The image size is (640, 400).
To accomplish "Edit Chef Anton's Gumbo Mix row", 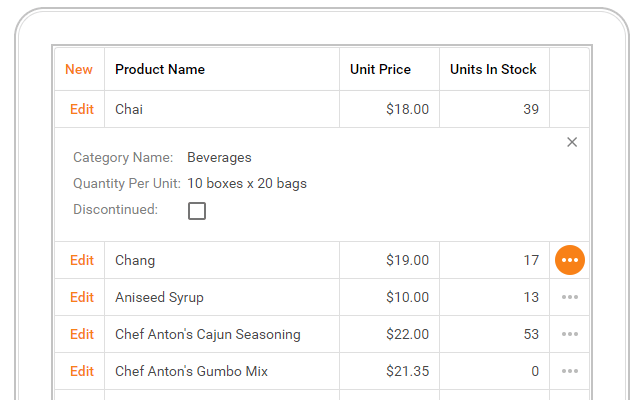I will (82, 371).
